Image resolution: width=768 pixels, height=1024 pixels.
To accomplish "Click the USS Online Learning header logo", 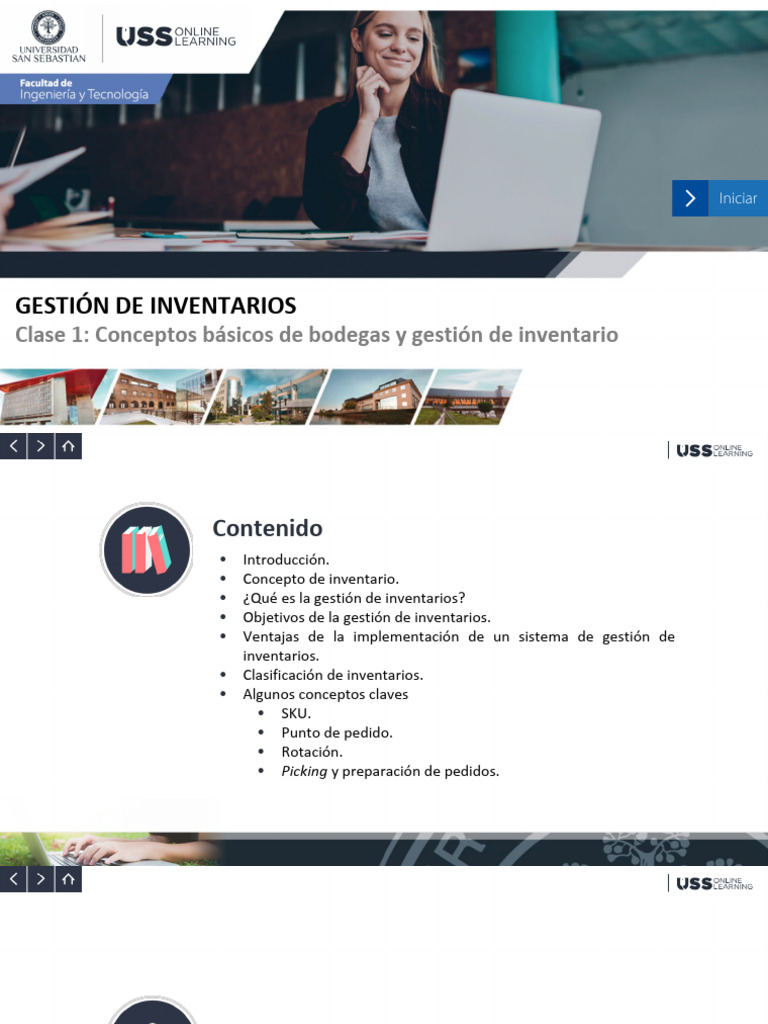I will coord(176,37).
